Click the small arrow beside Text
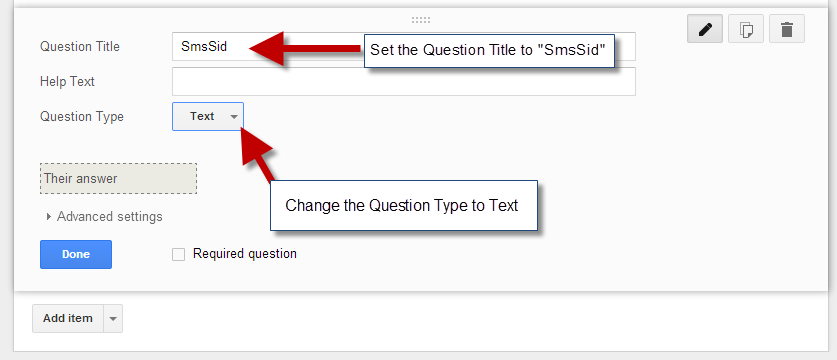 pos(234,117)
